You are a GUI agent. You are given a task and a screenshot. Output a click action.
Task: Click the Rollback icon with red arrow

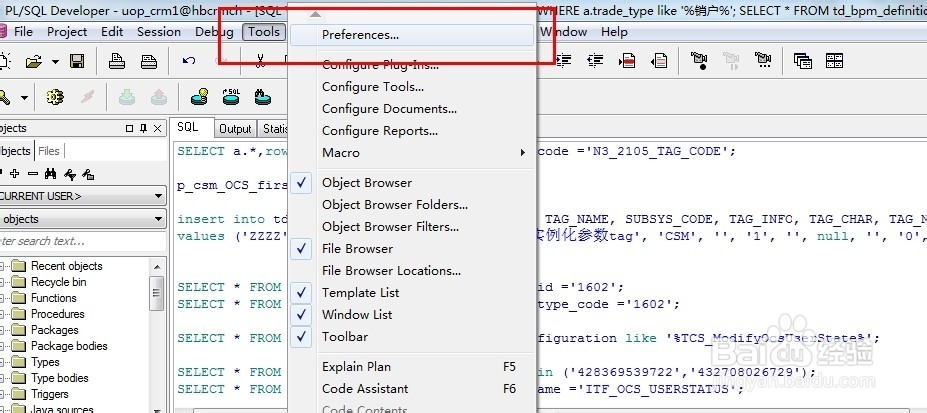click(158, 97)
